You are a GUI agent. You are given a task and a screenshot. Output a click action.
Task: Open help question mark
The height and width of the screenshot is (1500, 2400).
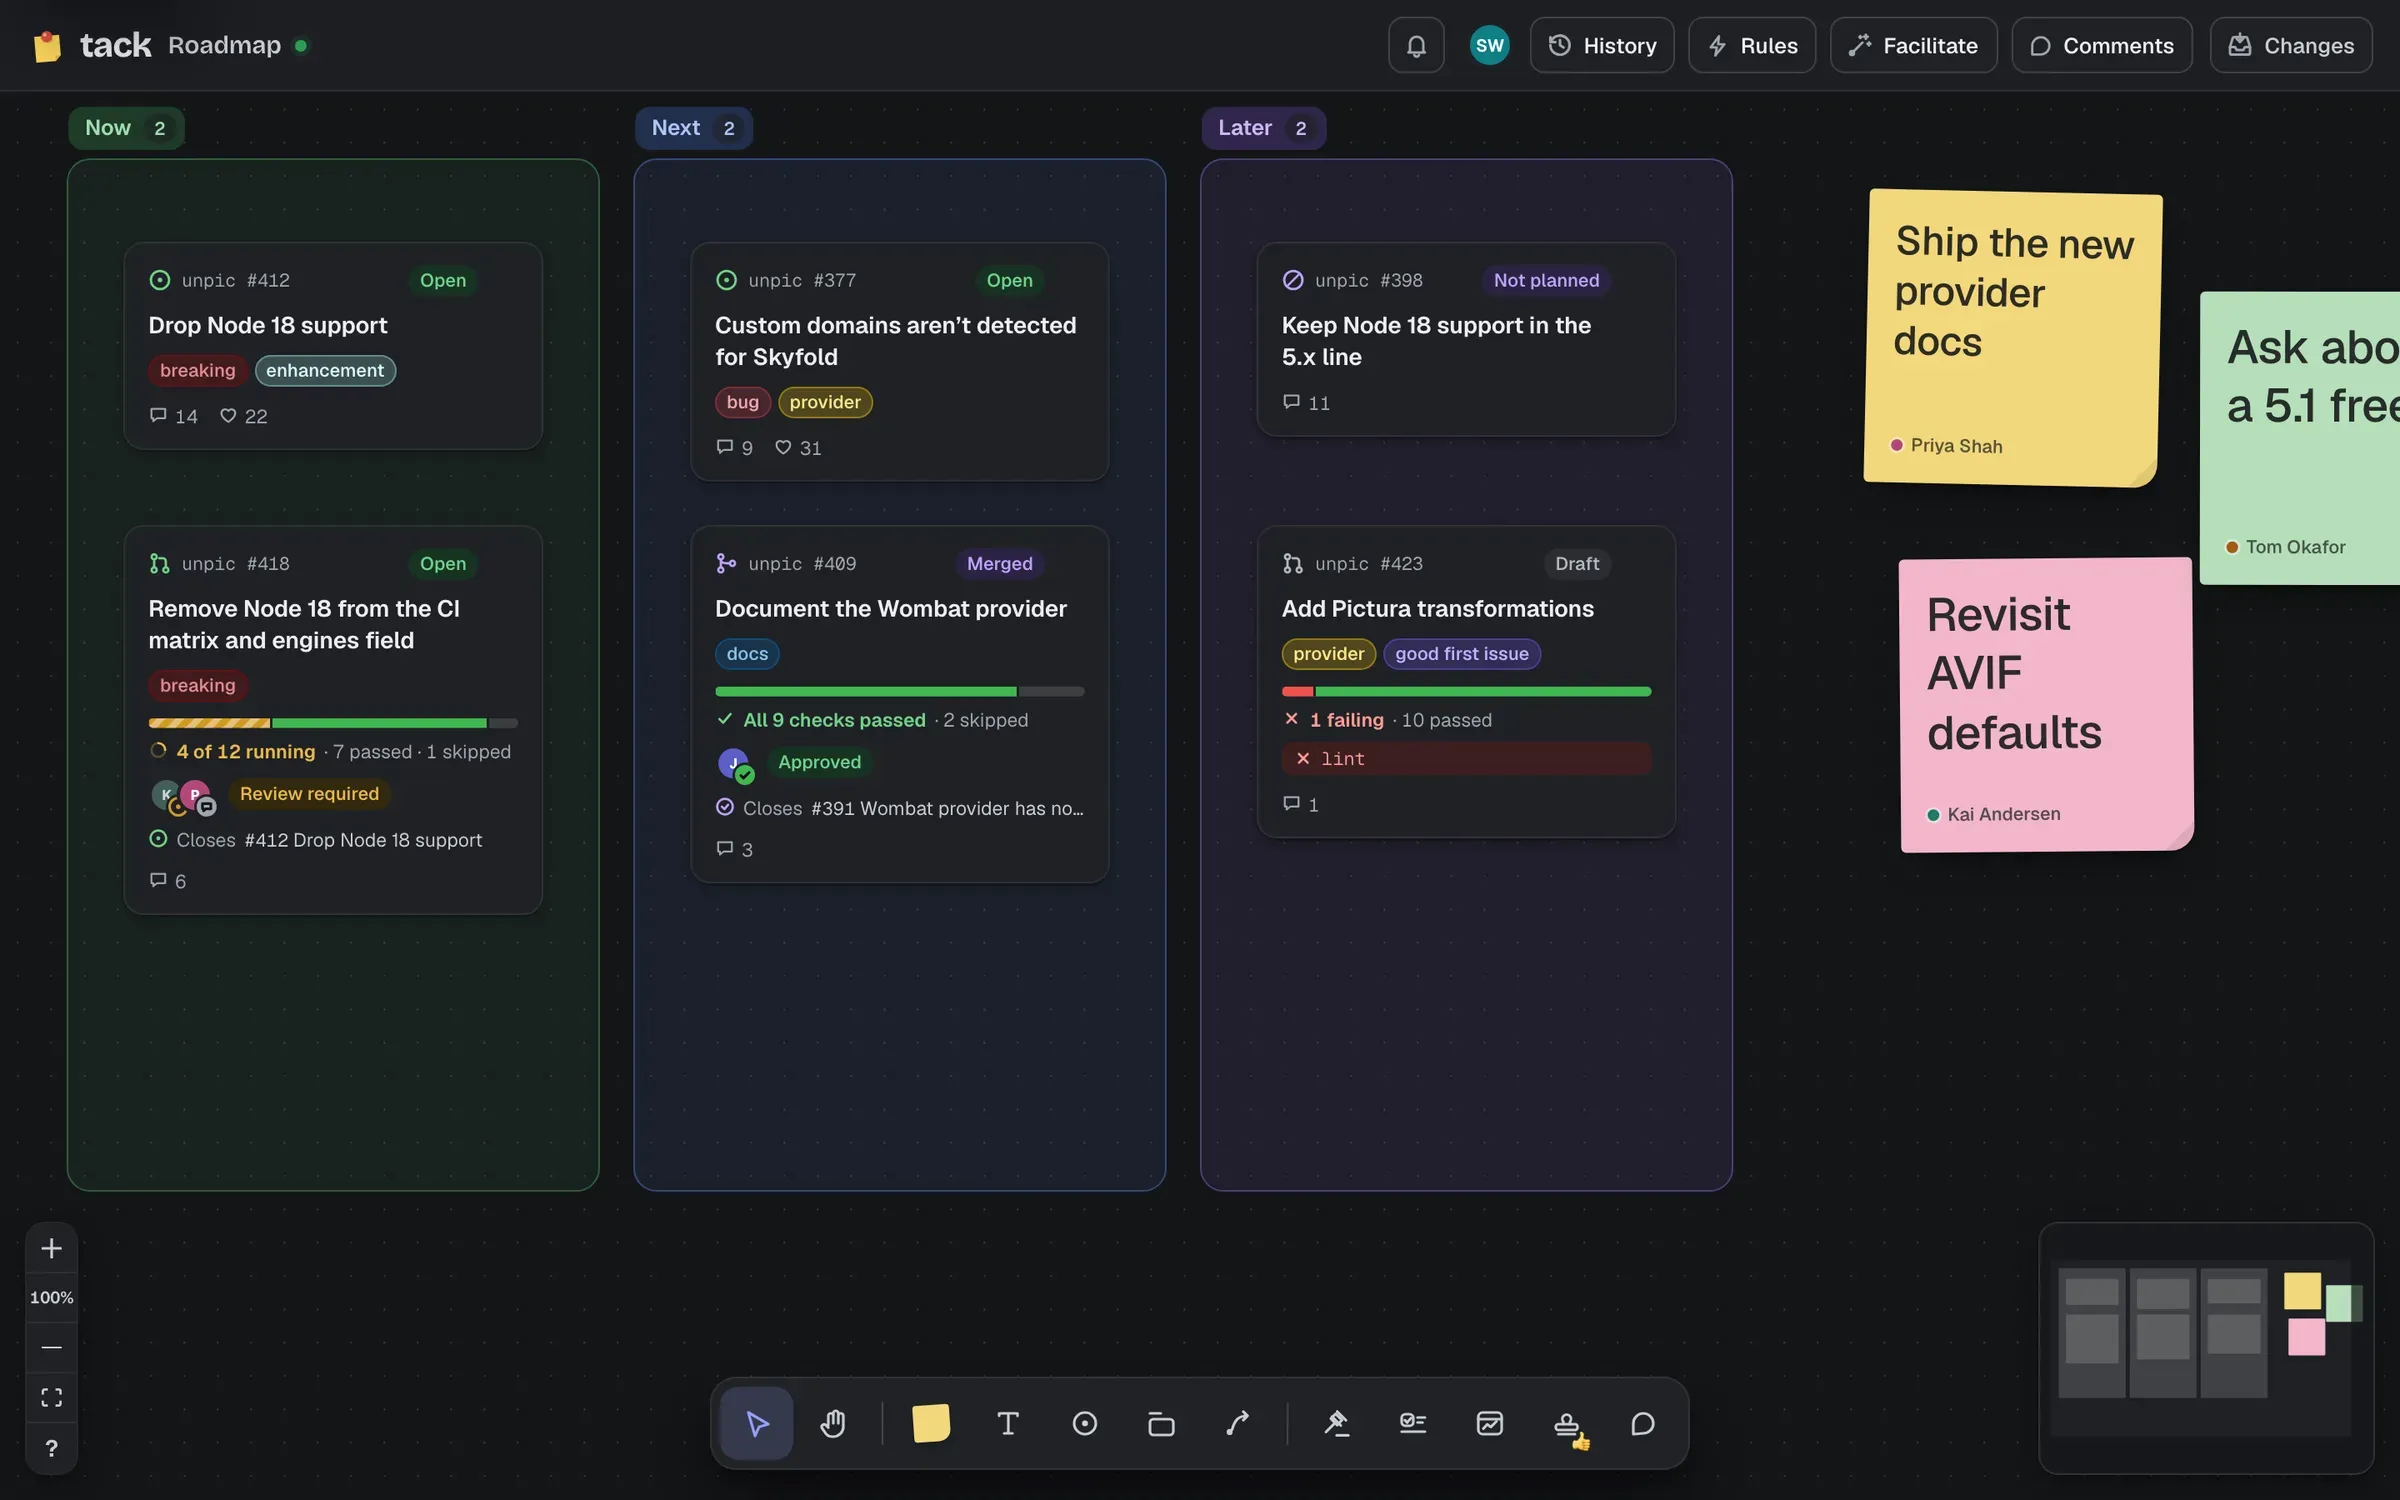point(51,1447)
